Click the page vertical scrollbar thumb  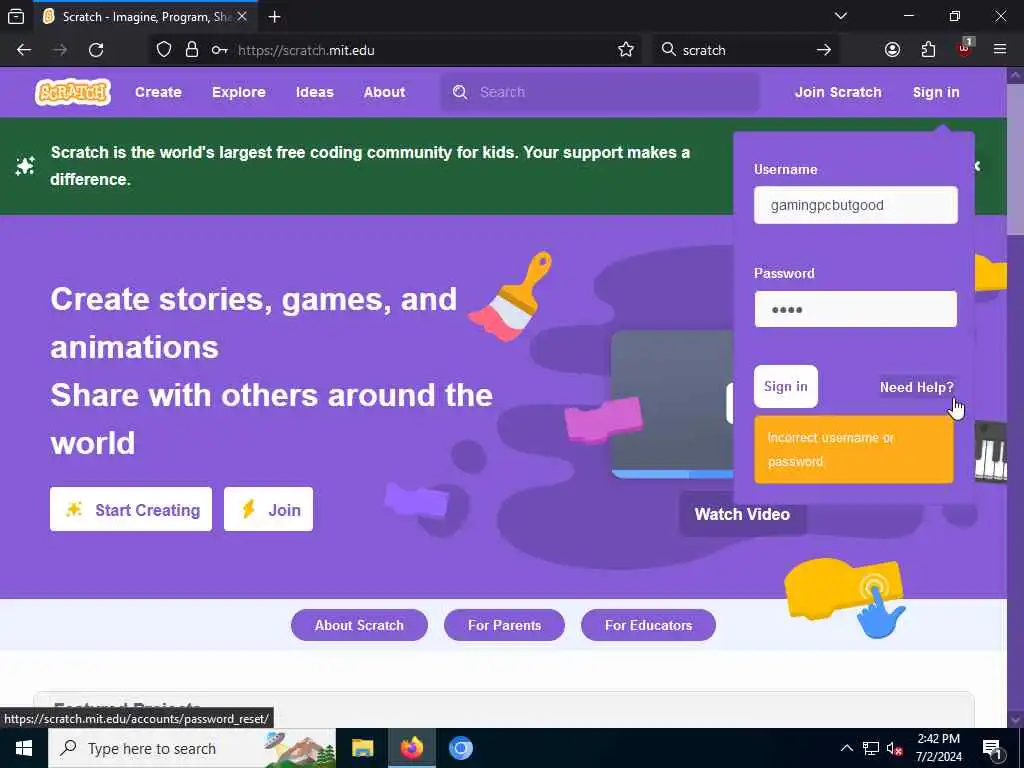click(x=1016, y=157)
